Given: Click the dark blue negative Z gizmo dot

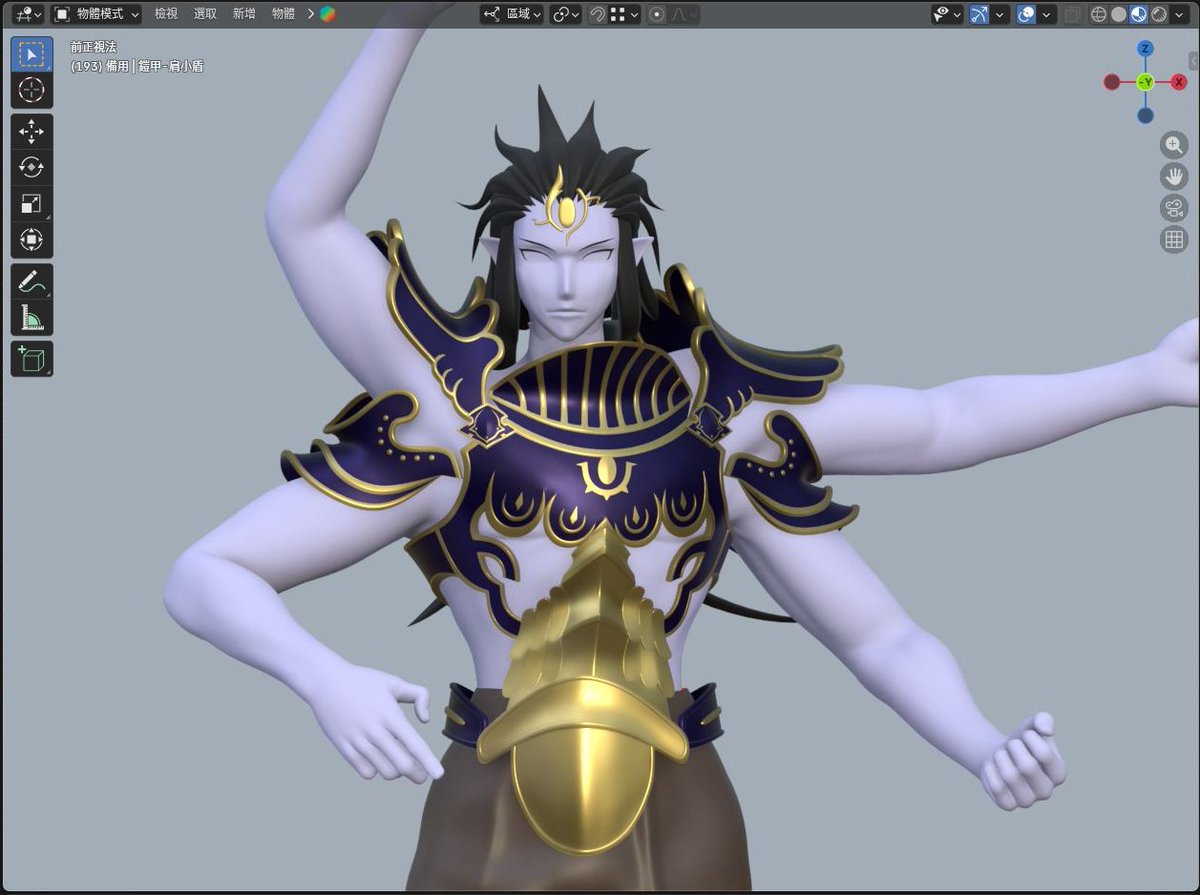Looking at the screenshot, I should click(x=1145, y=115).
